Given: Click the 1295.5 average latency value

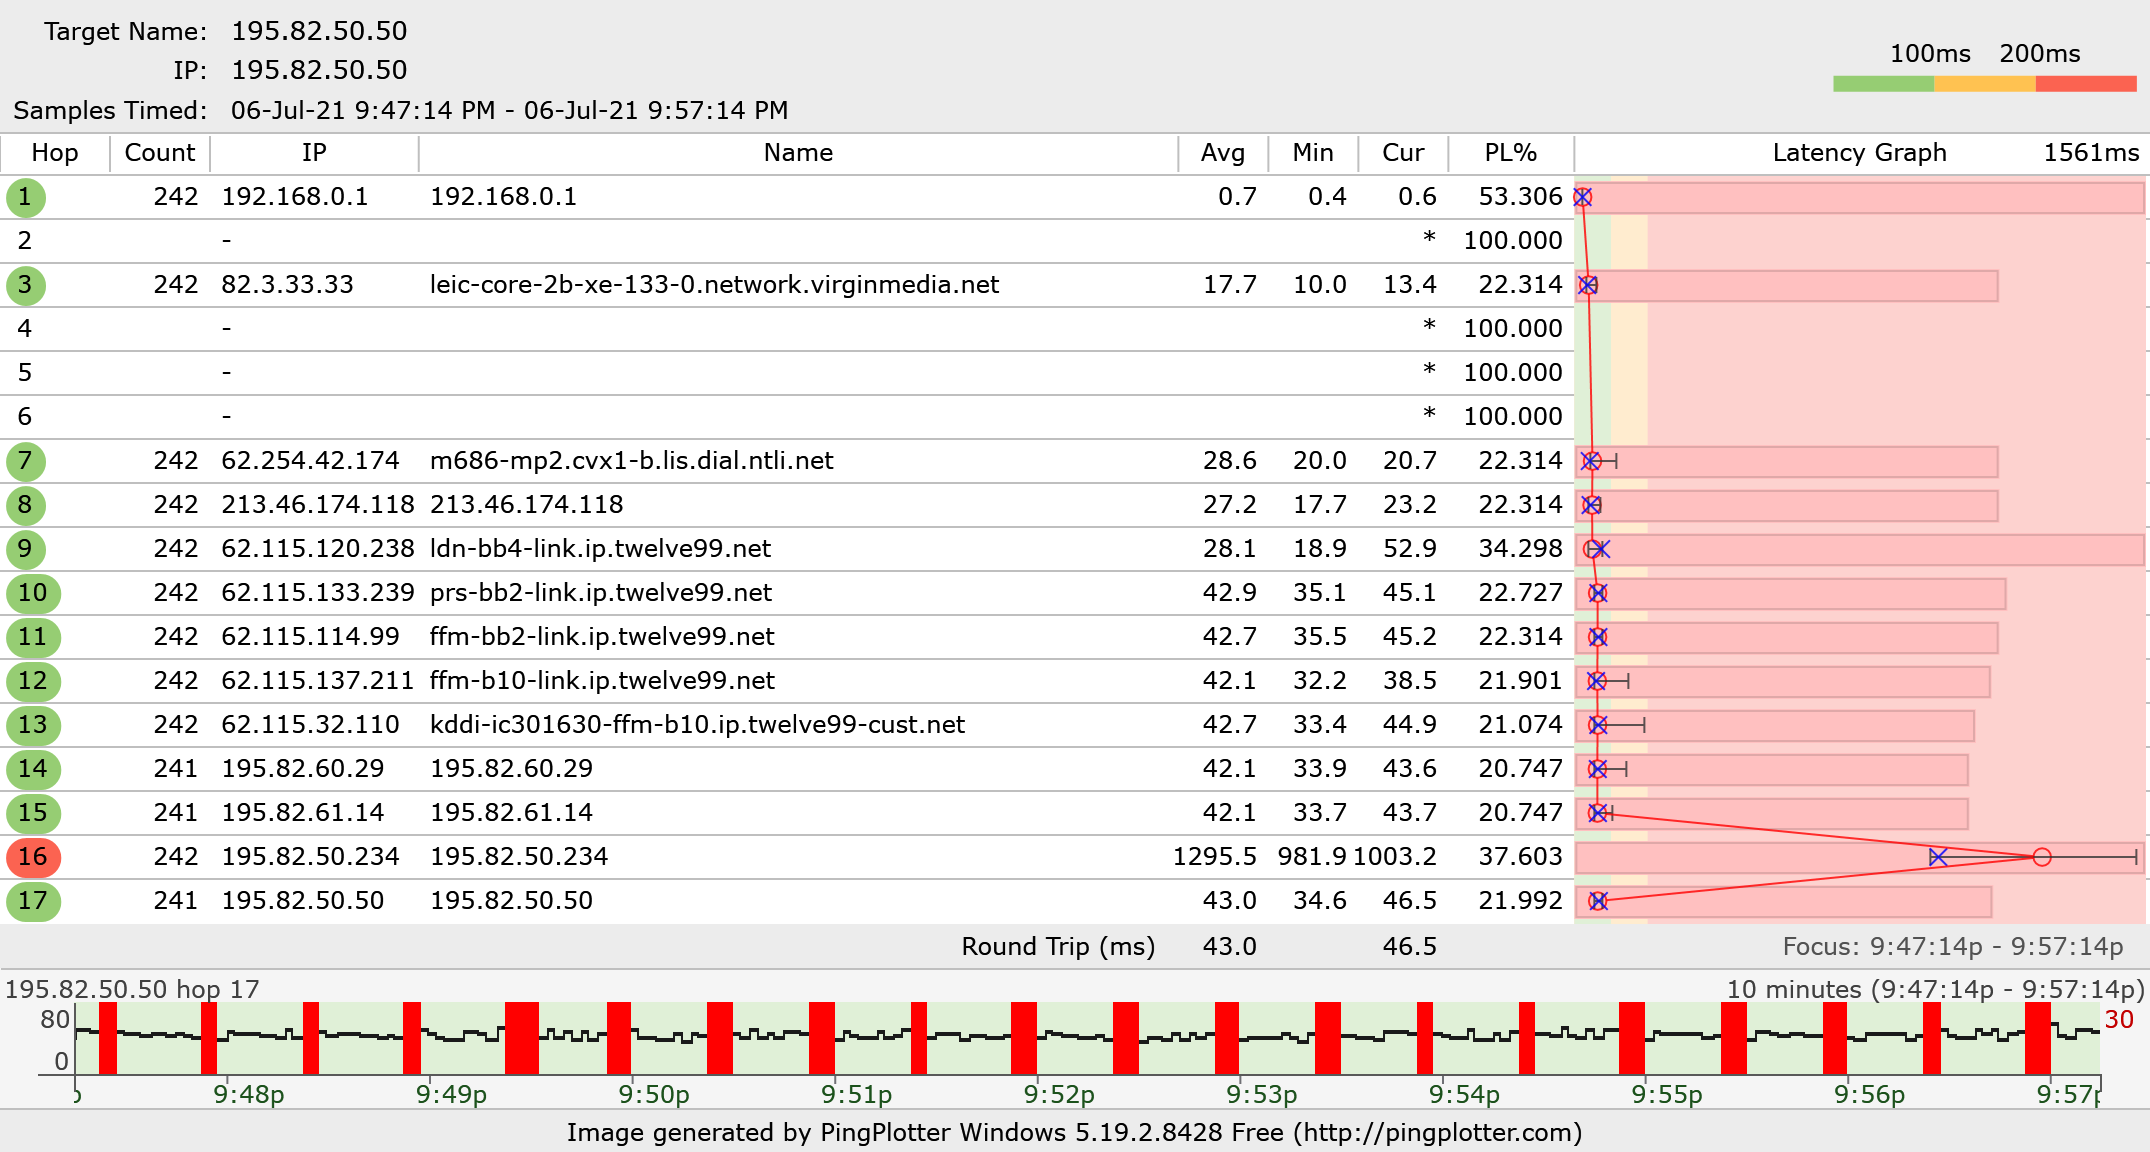Looking at the screenshot, I should tap(1214, 857).
